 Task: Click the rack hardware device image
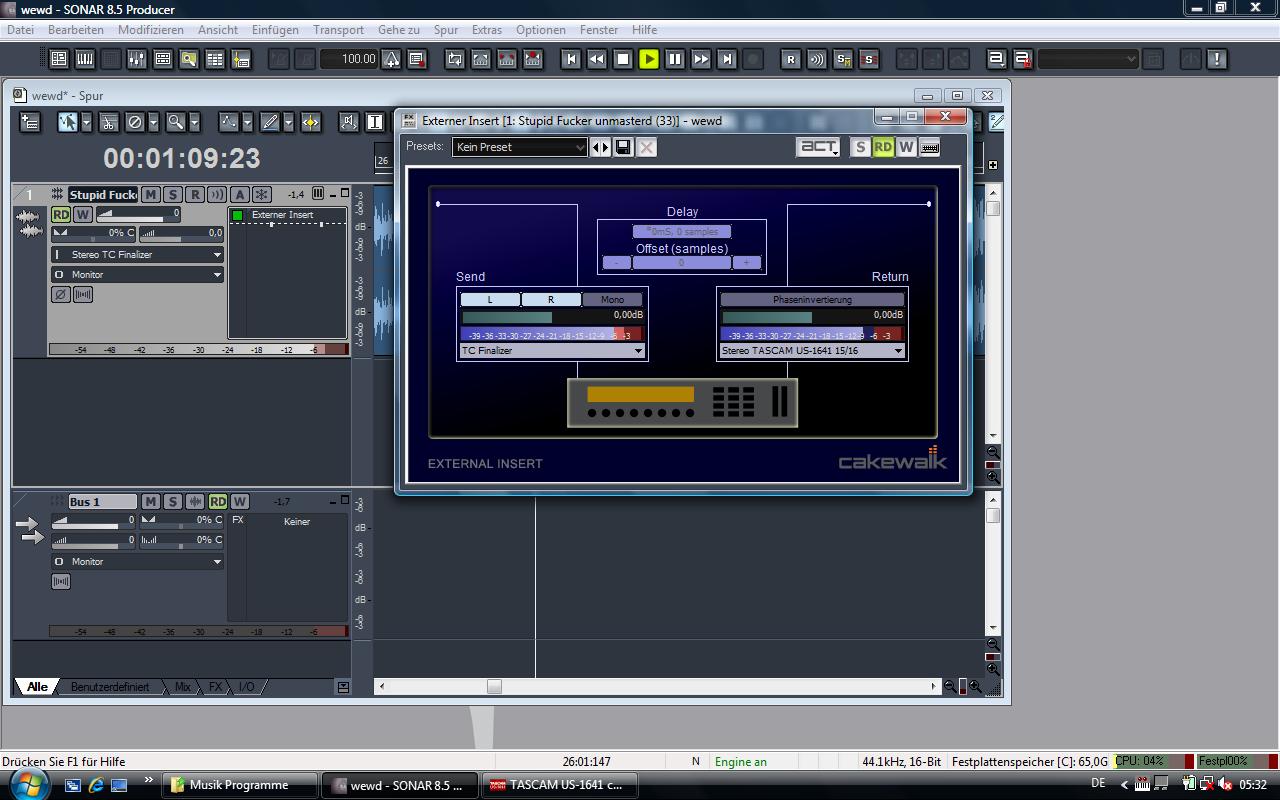682,403
